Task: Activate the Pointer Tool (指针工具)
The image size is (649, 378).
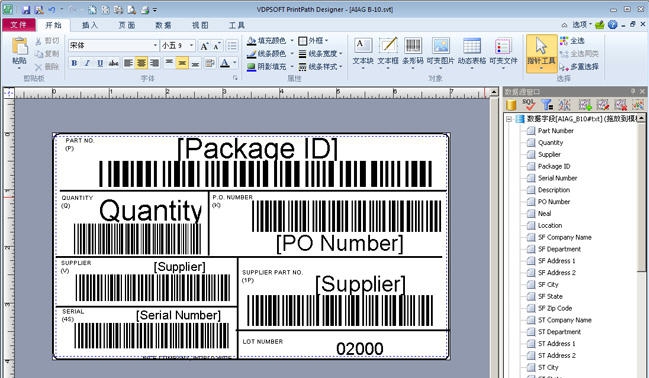Action: tap(541, 54)
